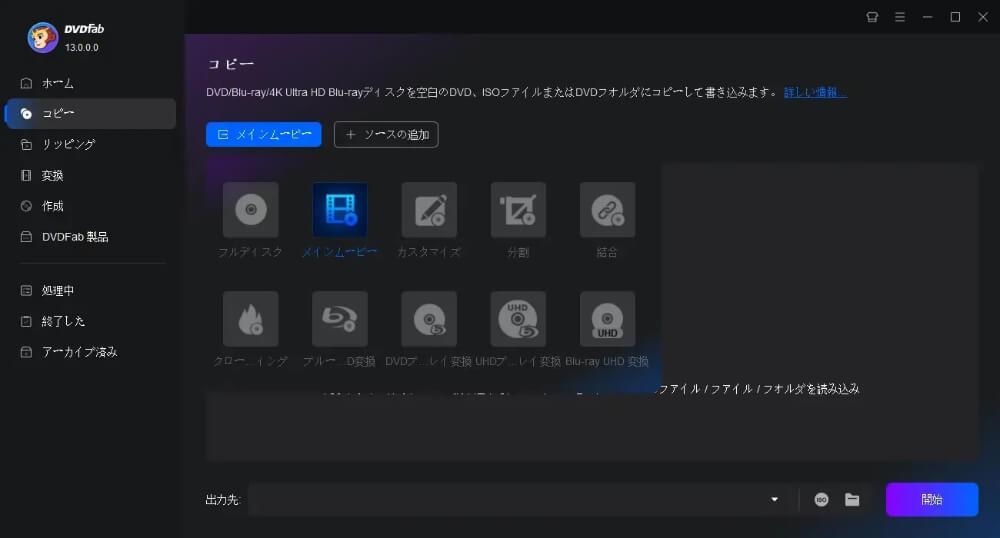Open the hamburger menu in title bar

point(899,17)
